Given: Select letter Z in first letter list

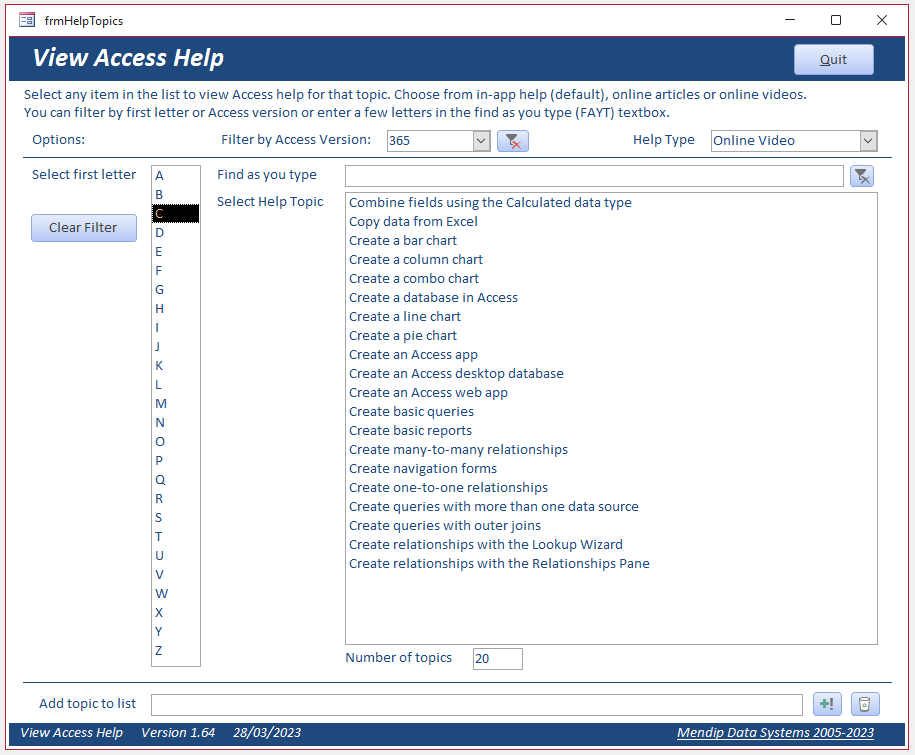Looking at the screenshot, I should pyautogui.click(x=176, y=651).
